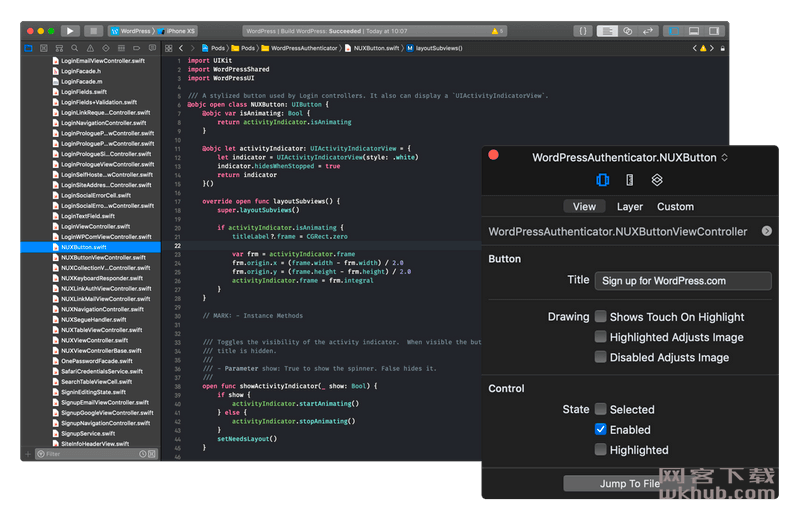This screenshot has height=519, width=800.
Task: Open the Debug navigator icon
Action: pos(121,48)
